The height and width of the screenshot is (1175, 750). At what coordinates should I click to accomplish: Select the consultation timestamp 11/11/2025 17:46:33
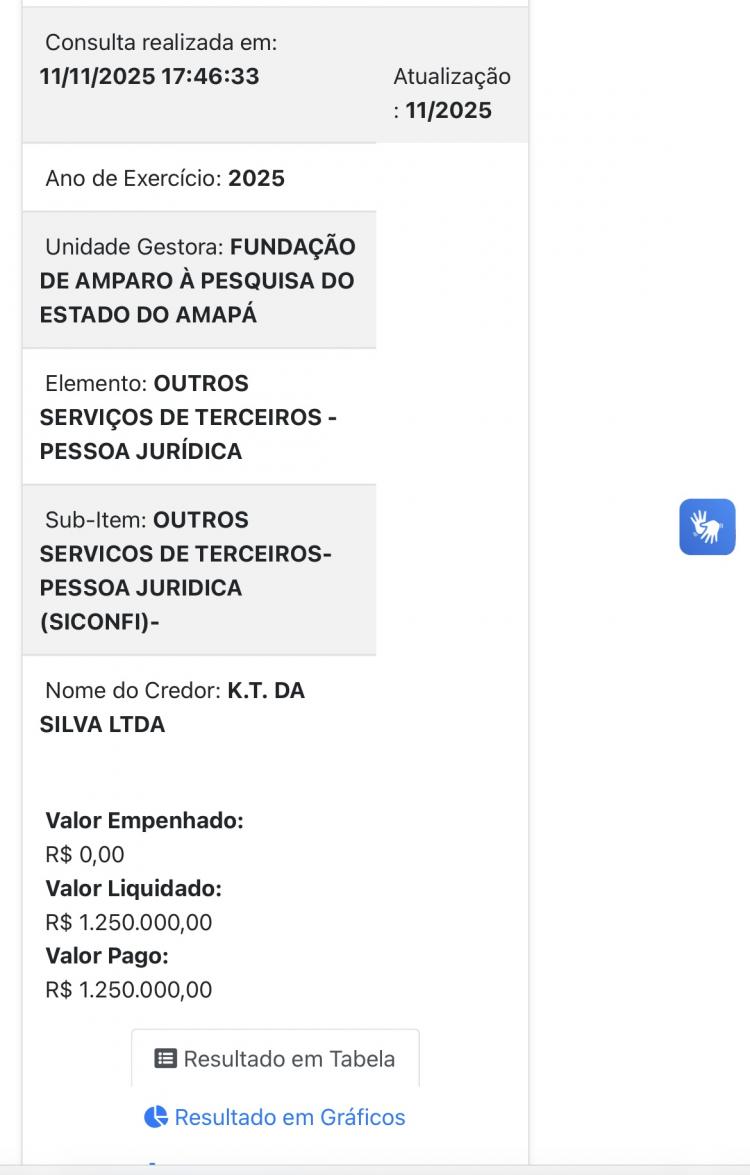coord(149,76)
